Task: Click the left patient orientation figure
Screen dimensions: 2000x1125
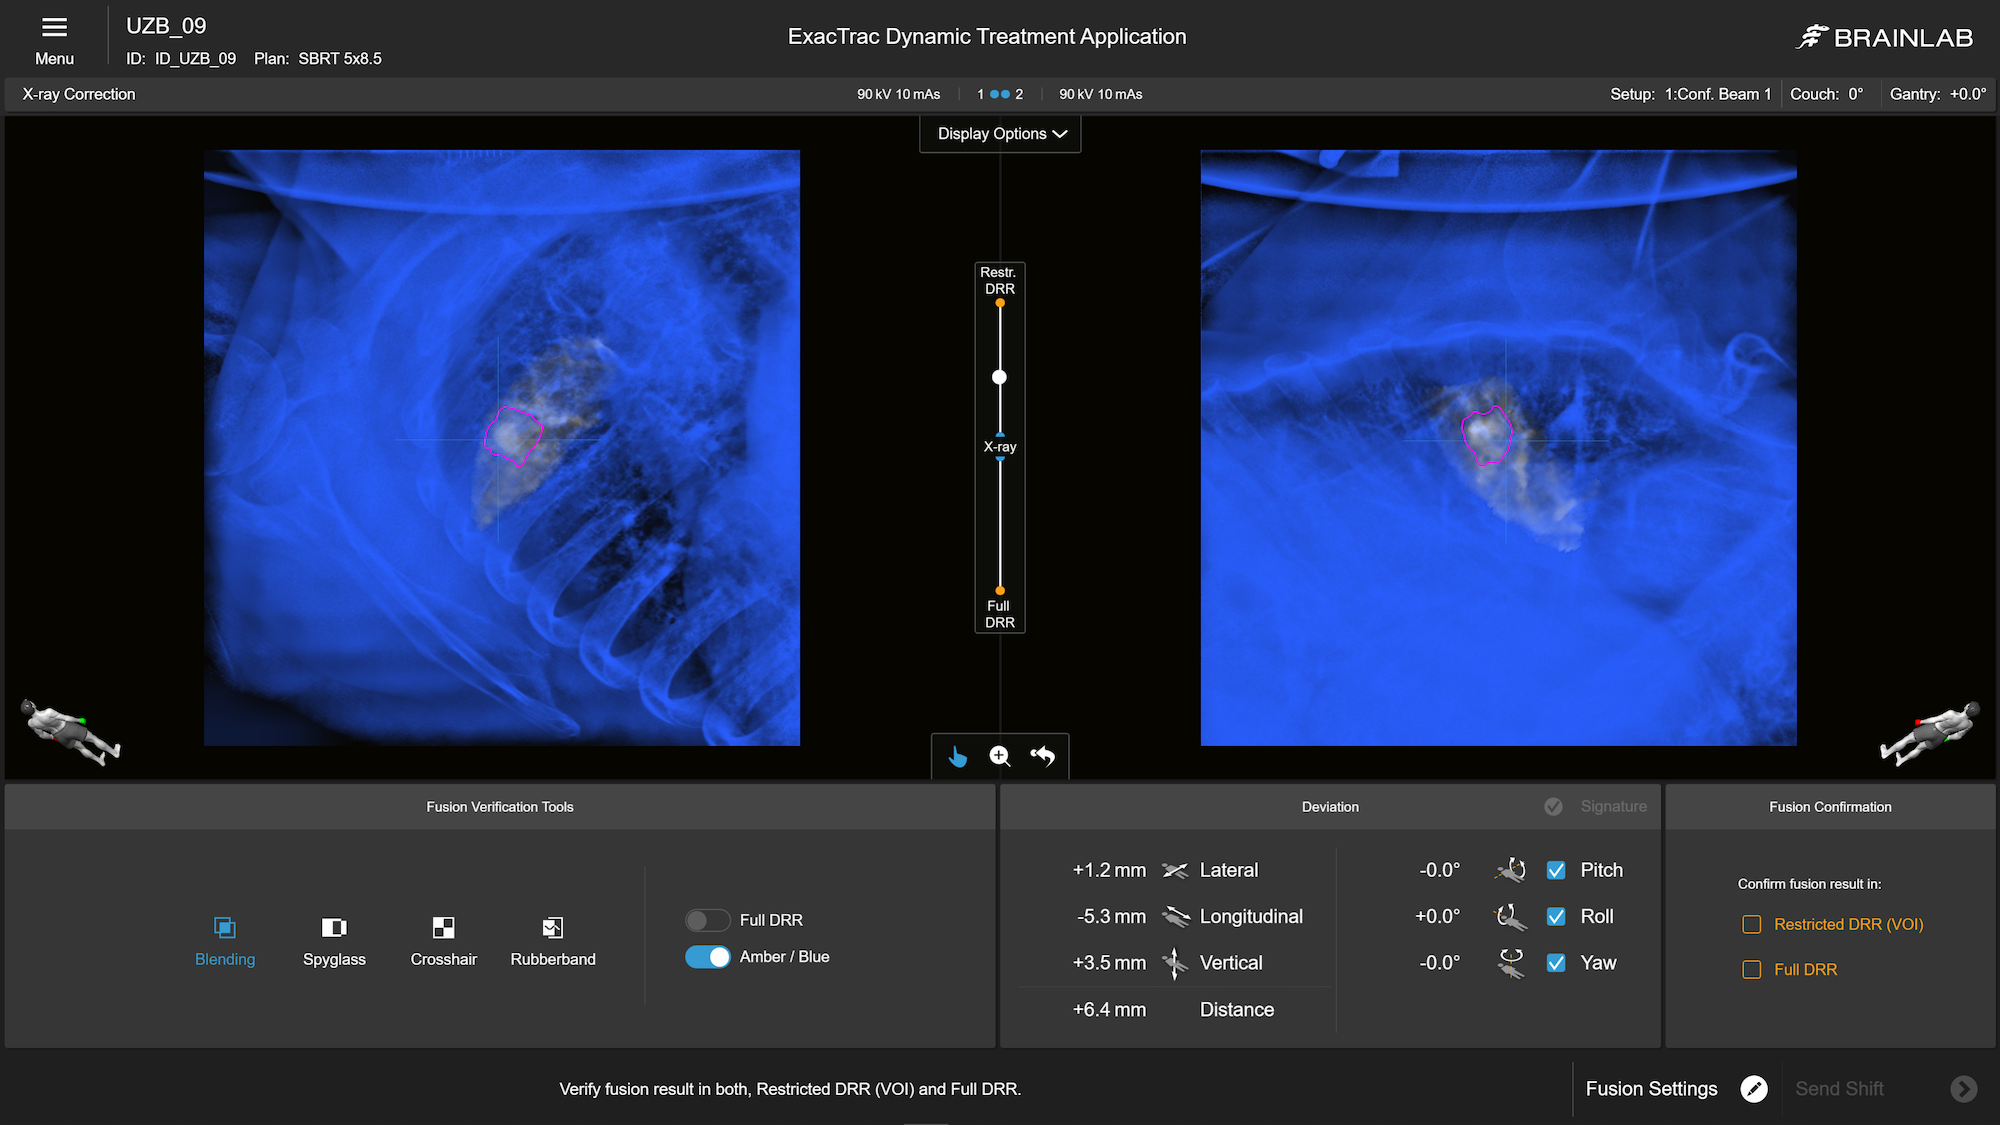Action: pyautogui.click(x=70, y=732)
